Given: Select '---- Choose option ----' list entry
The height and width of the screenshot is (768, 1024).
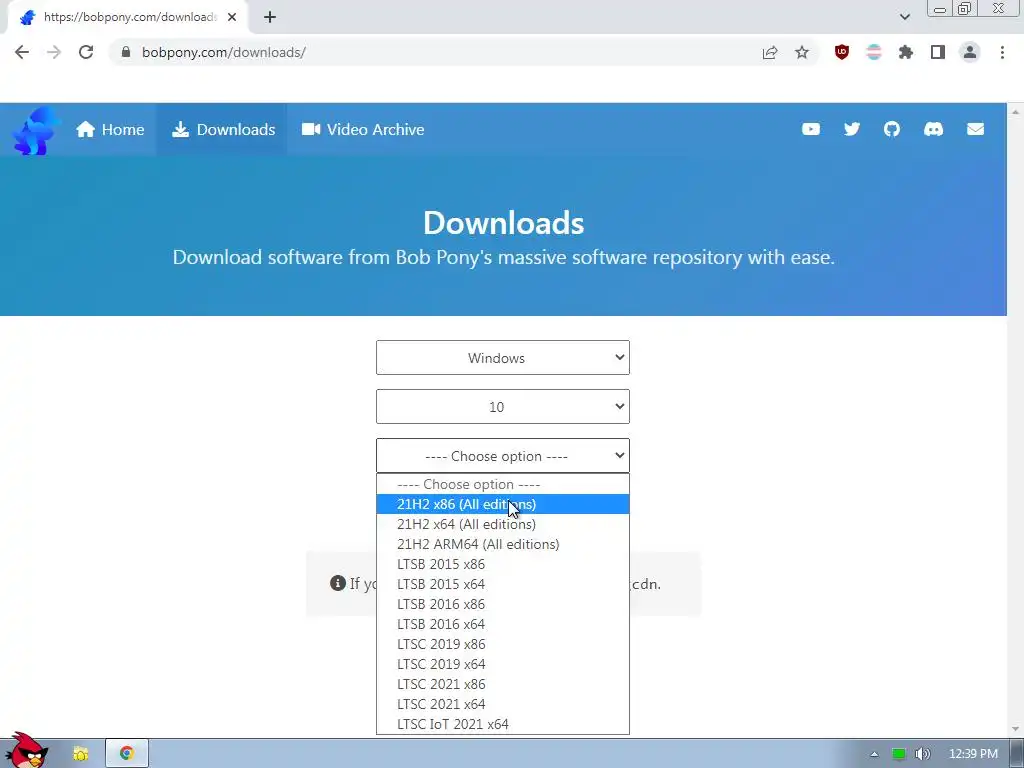Looking at the screenshot, I should (503, 485).
